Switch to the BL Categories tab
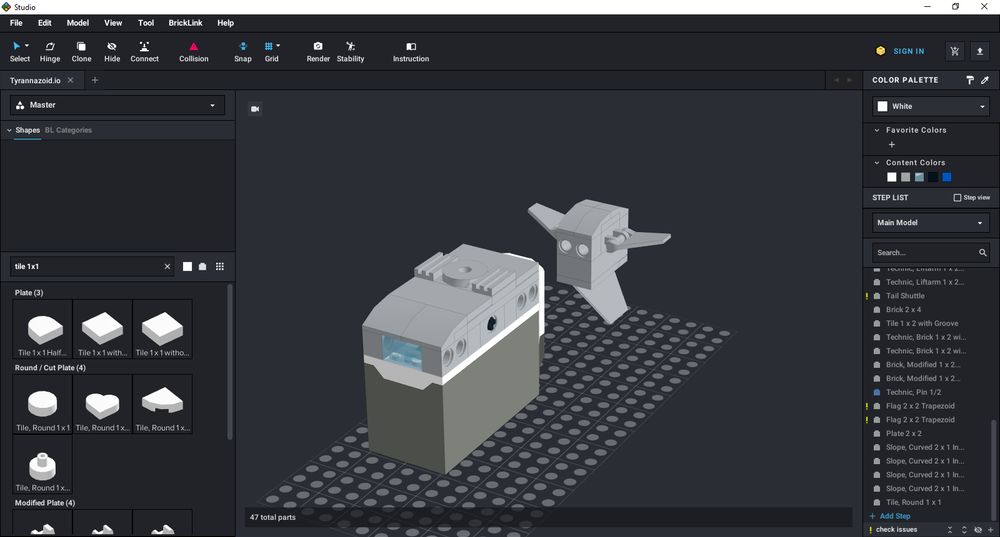 68,130
